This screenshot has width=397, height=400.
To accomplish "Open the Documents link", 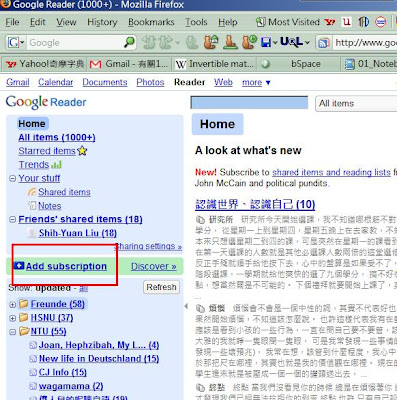I will 105,82.
